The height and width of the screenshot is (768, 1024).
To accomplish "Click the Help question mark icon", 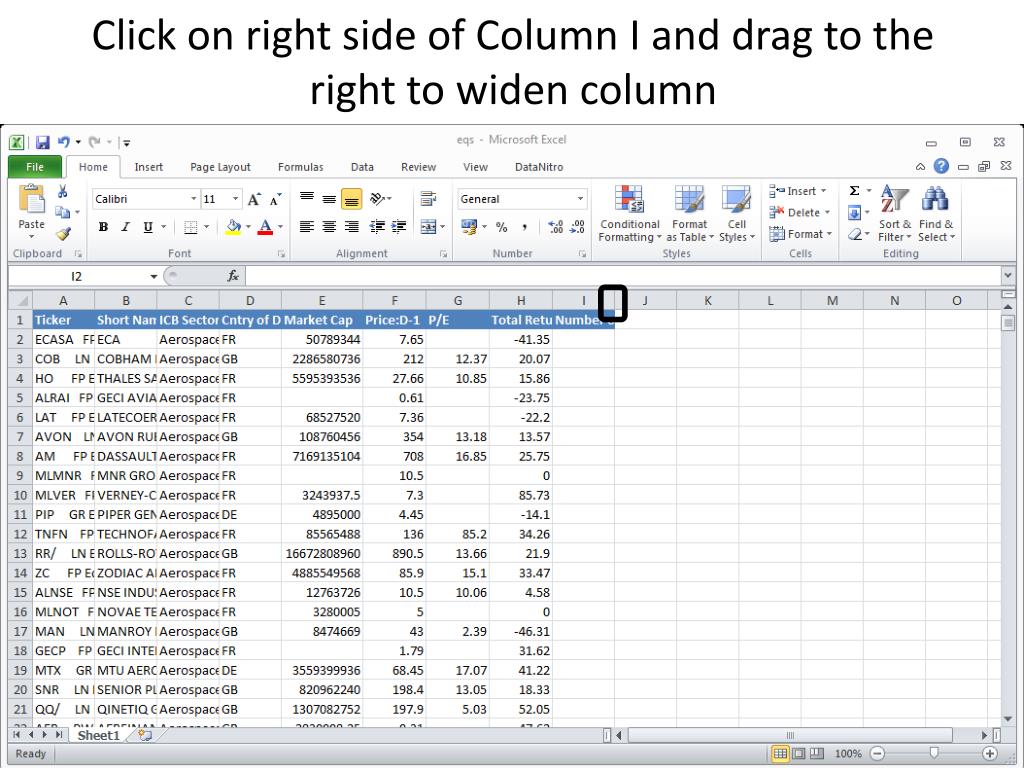I will pyautogui.click(x=941, y=166).
